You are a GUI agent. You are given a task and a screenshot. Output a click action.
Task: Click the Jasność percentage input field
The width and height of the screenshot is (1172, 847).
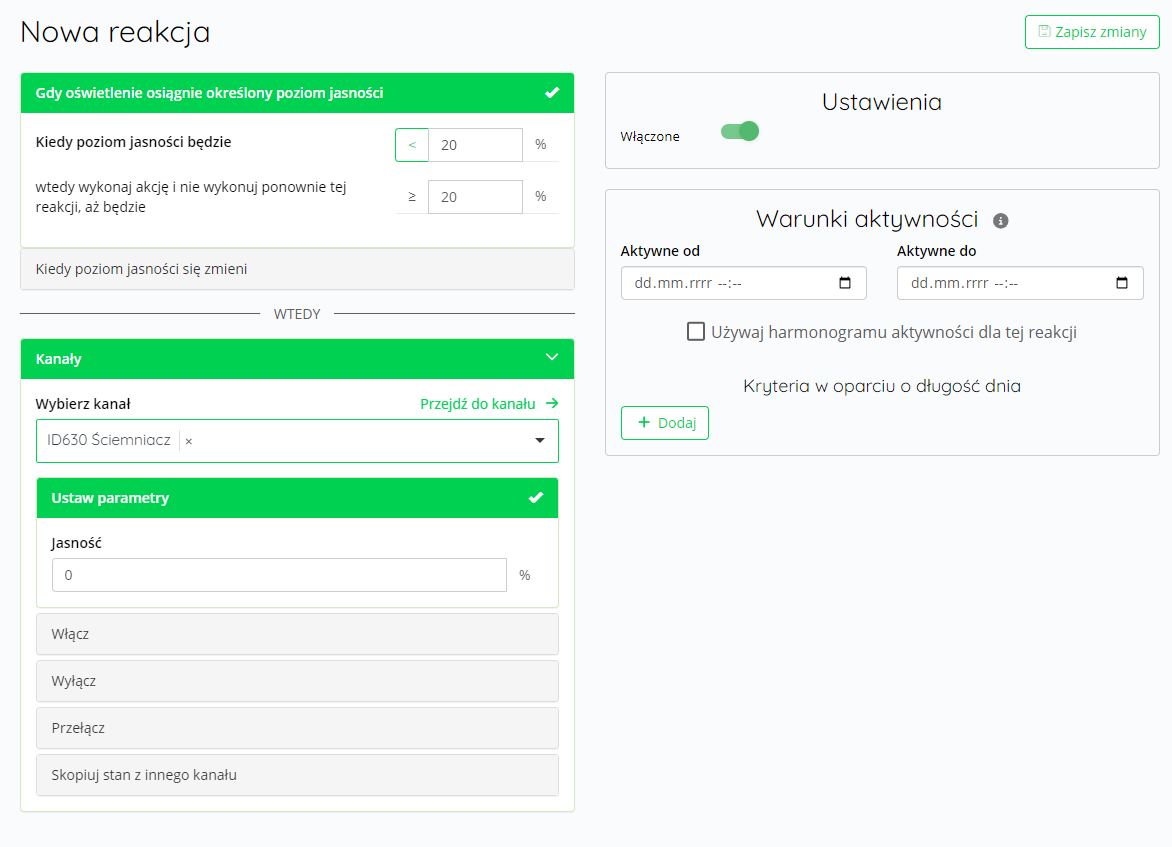280,575
